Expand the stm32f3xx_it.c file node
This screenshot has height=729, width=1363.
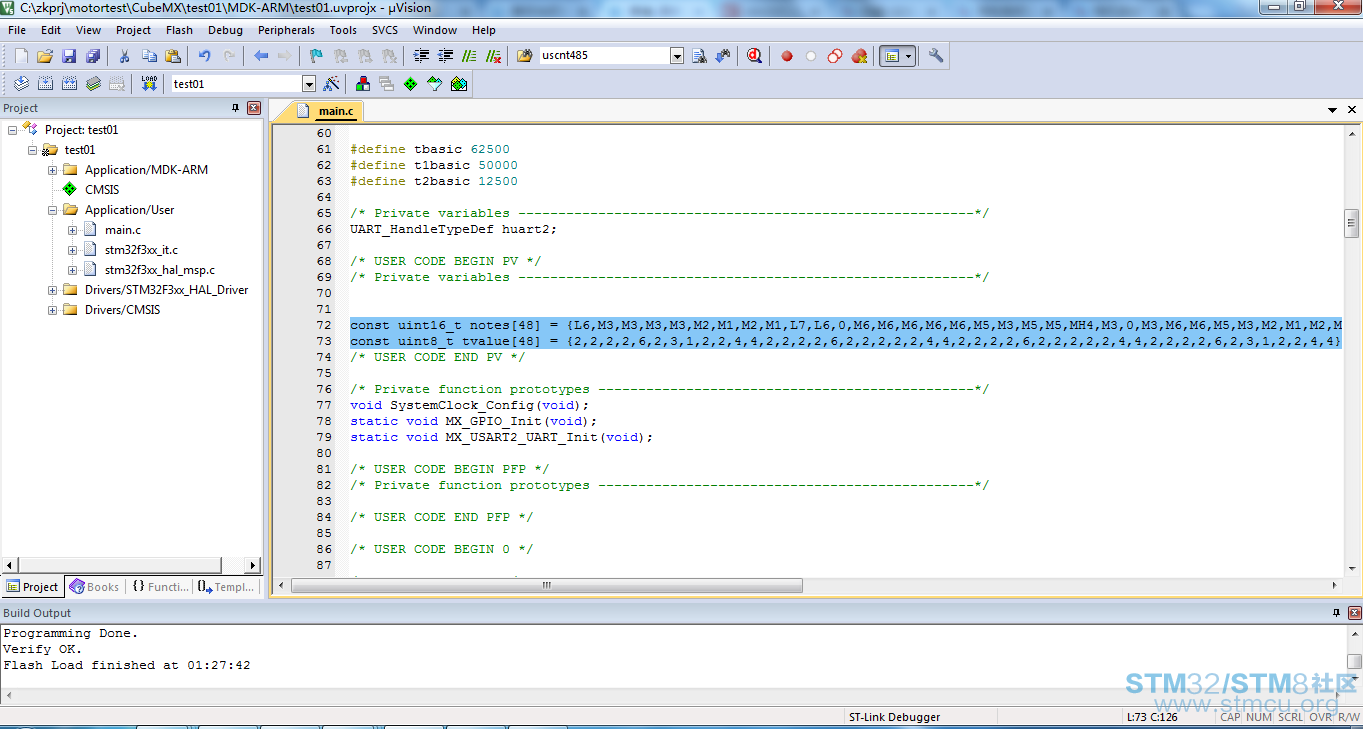coord(72,250)
